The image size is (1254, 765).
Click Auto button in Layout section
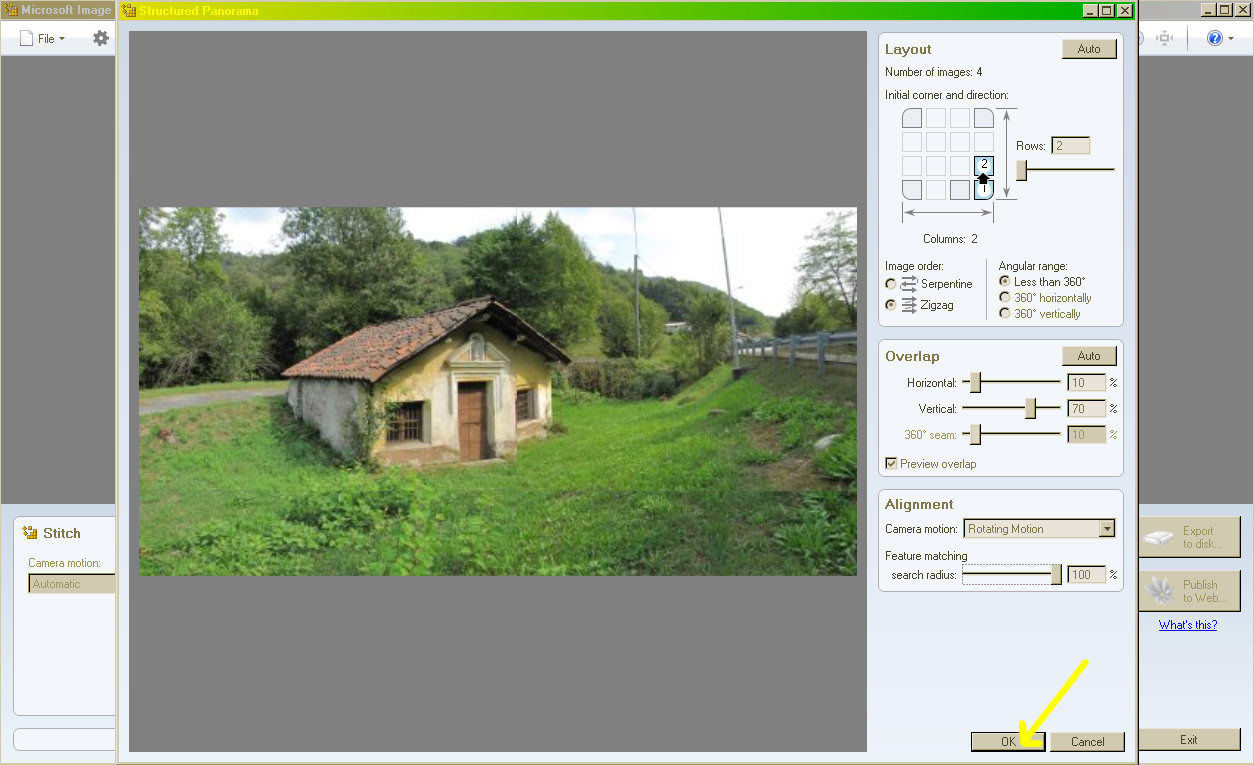coord(1089,49)
